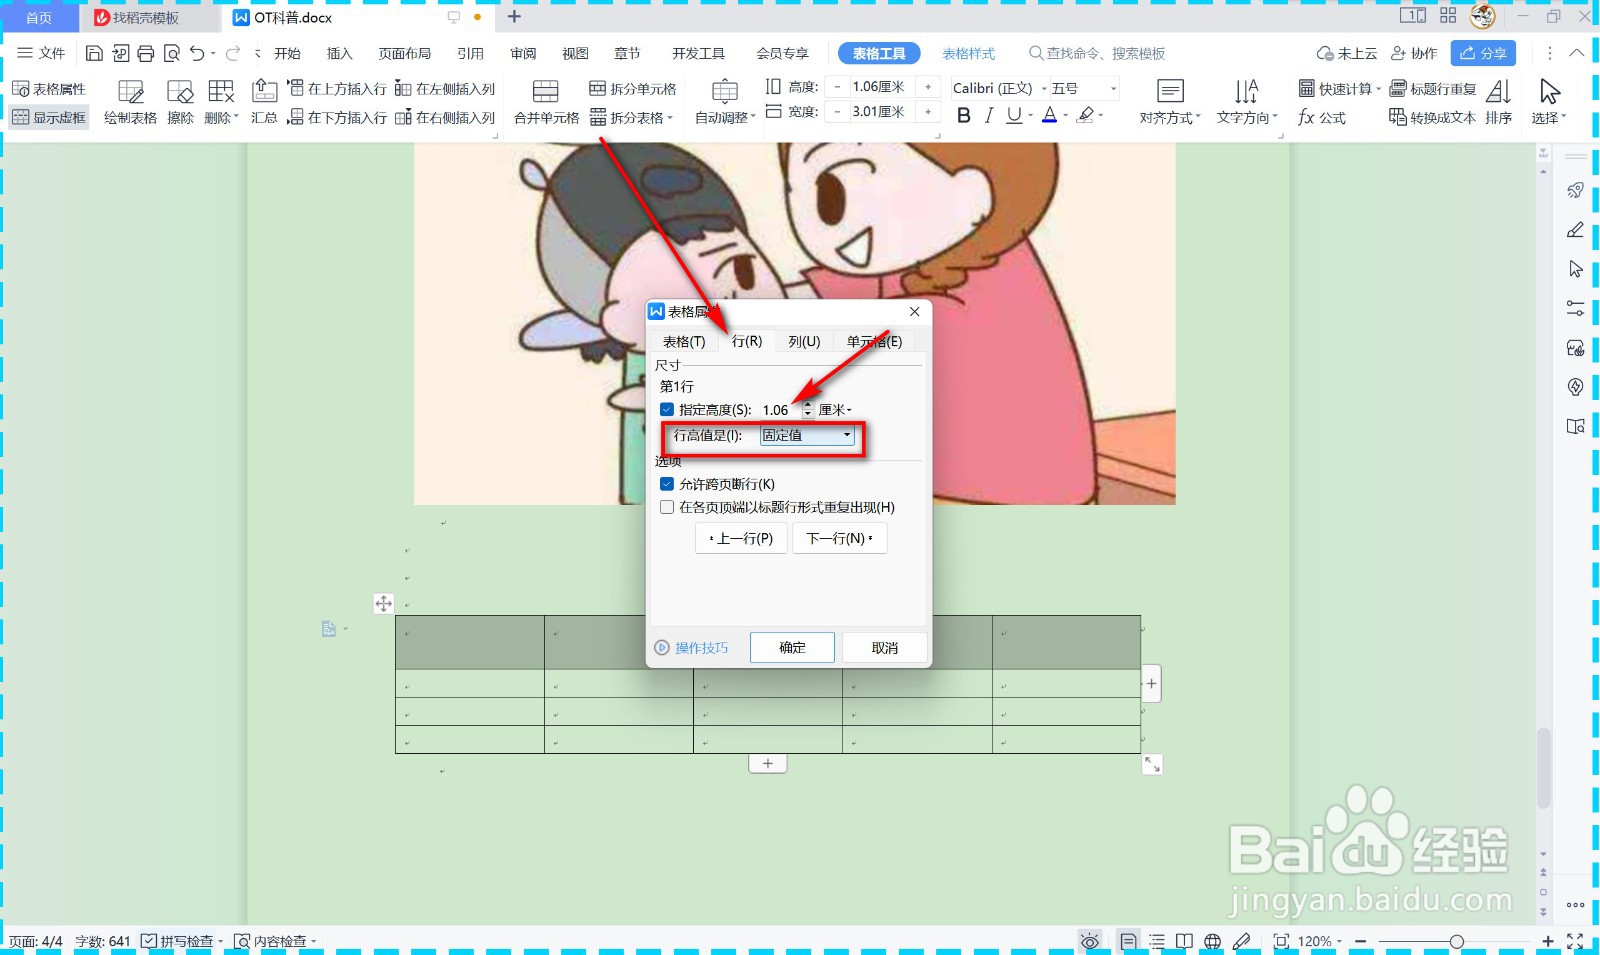Increase ribbon row height with plus button
The image size is (1600, 955).
coord(928,87)
